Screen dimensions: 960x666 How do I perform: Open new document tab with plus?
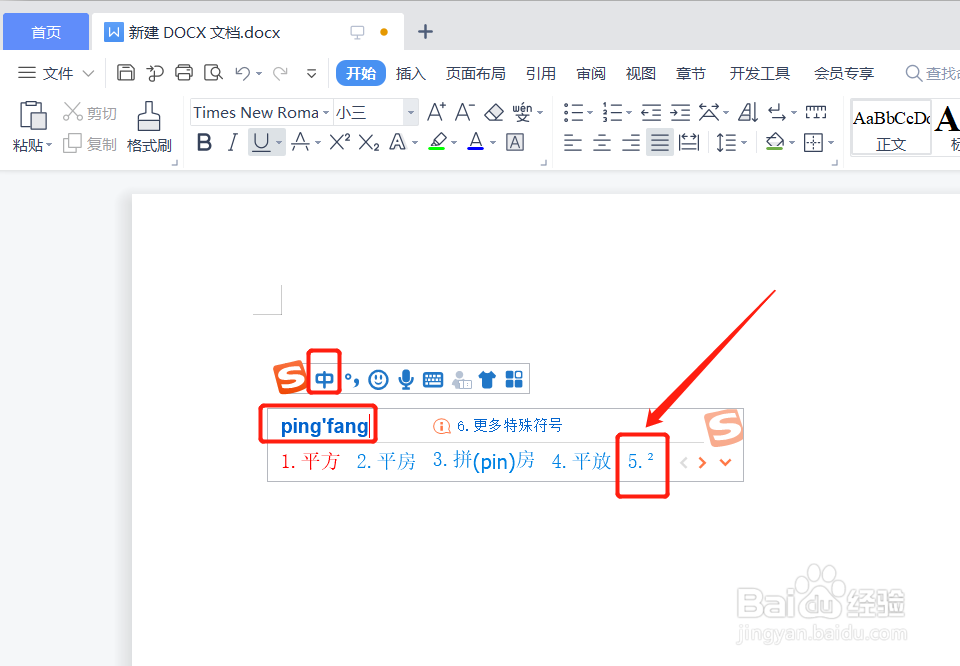(x=425, y=31)
